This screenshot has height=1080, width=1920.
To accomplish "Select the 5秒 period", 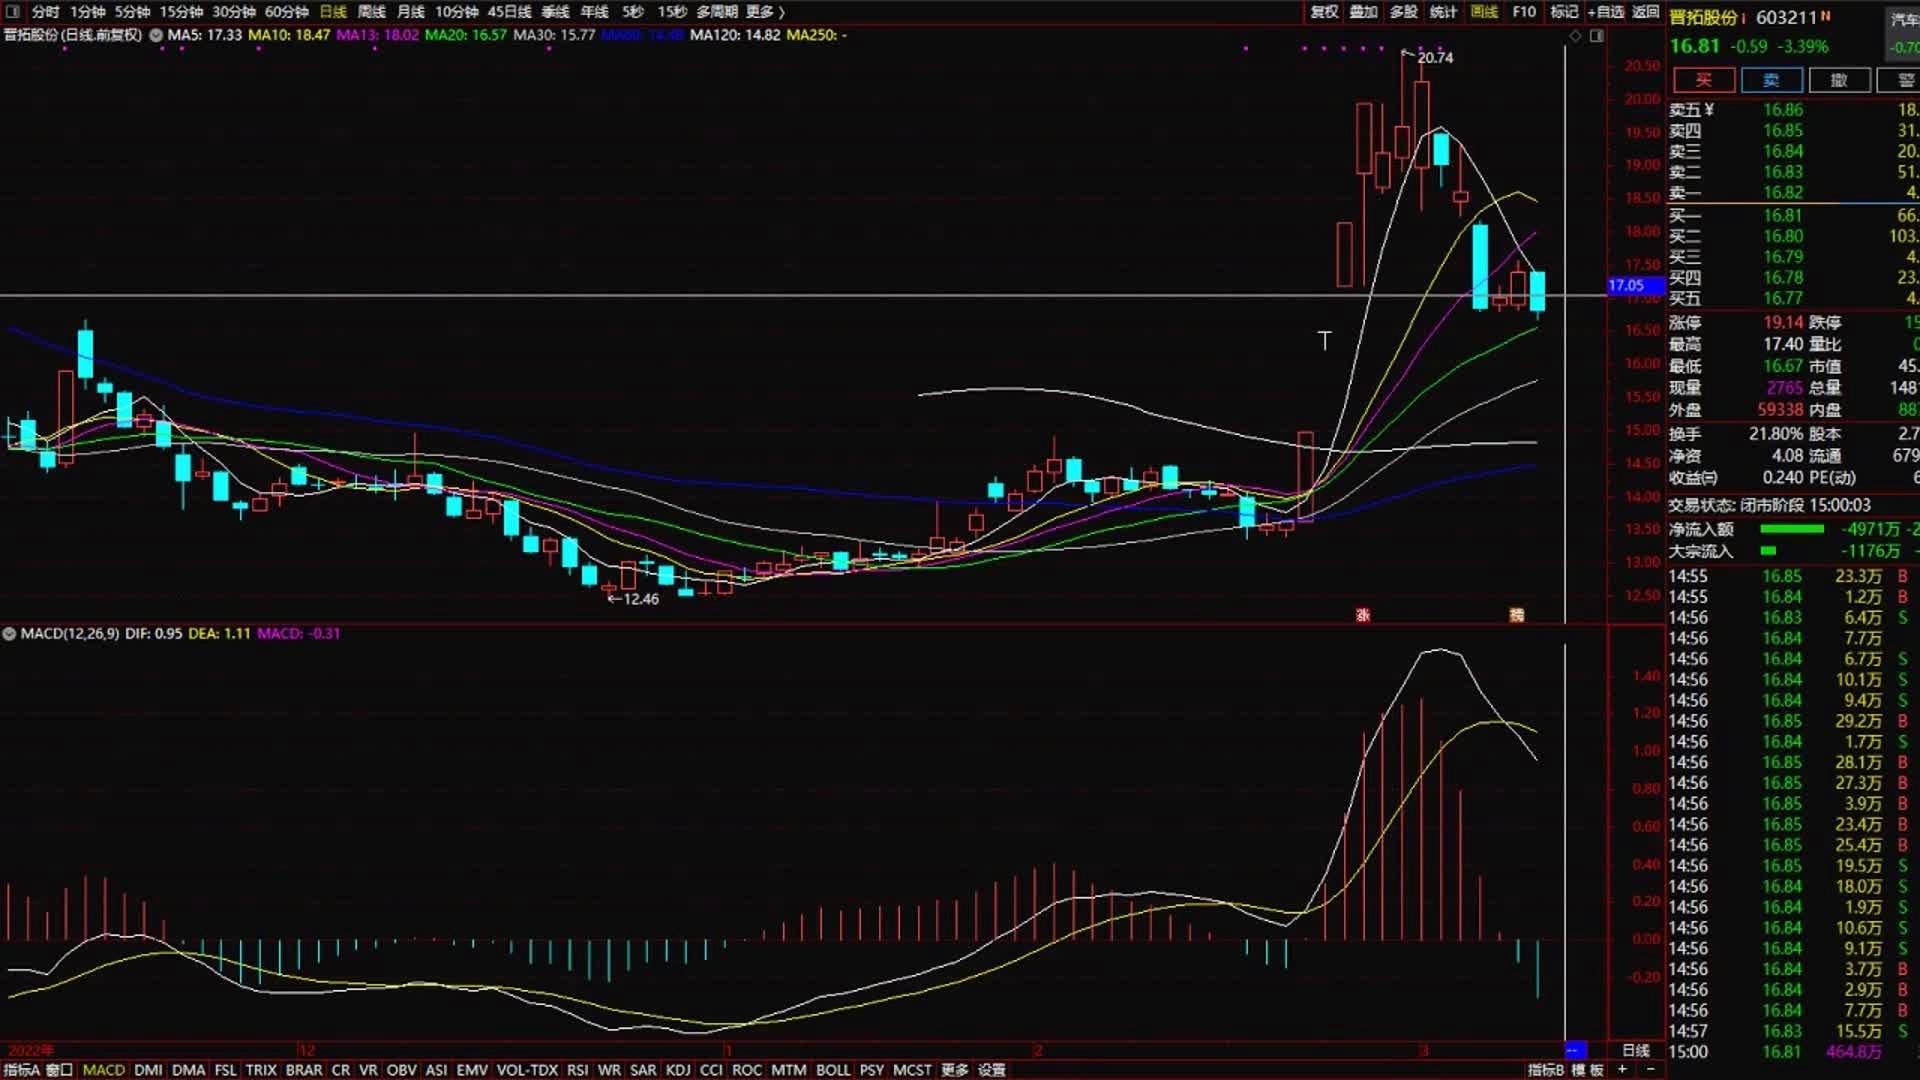I will click(633, 12).
